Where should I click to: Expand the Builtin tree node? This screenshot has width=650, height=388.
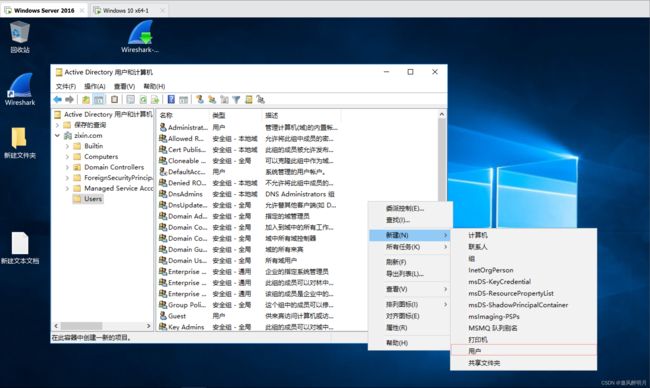point(67,146)
